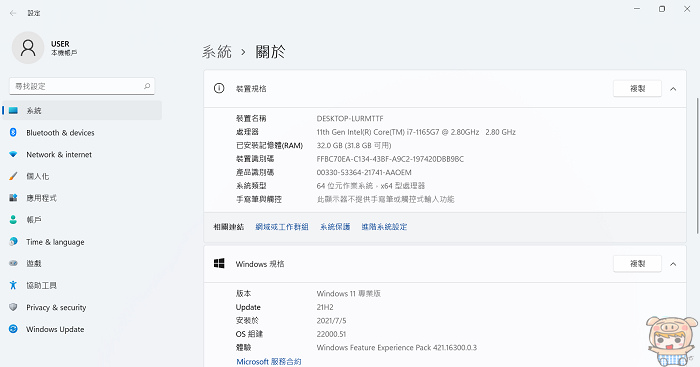Go back with the arrow icon
This screenshot has width=700, height=367.
[12, 13]
